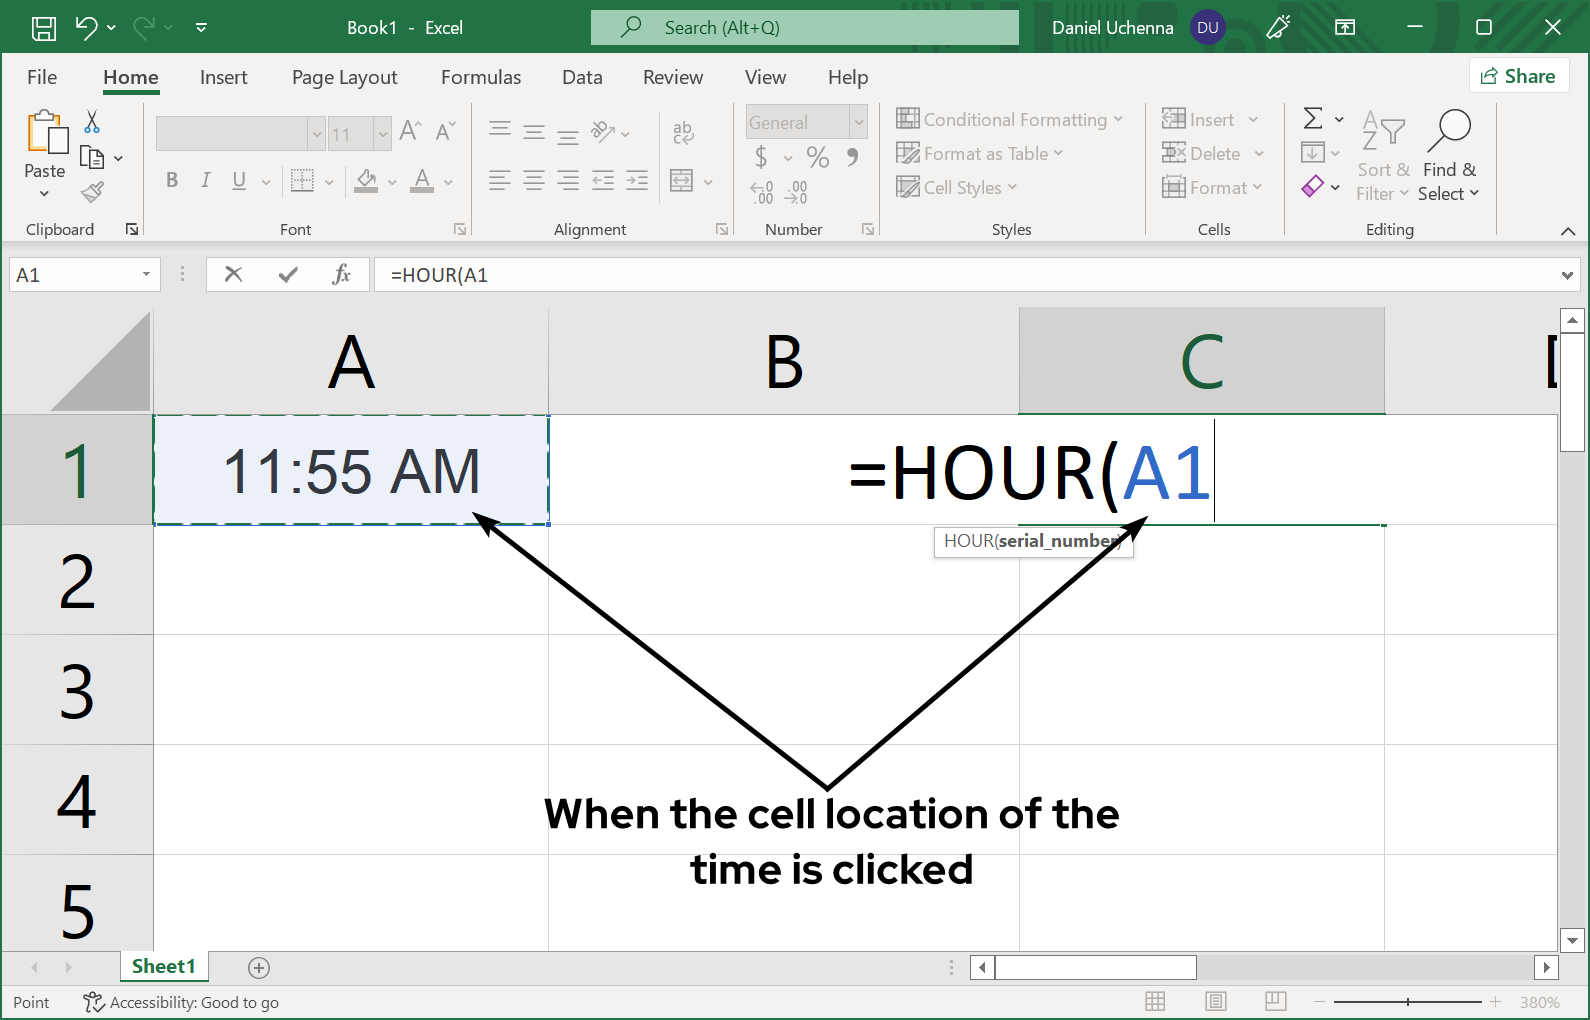This screenshot has width=1590, height=1020.
Task: Click the AutoSum sigma icon
Action: tap(1313, 119)
